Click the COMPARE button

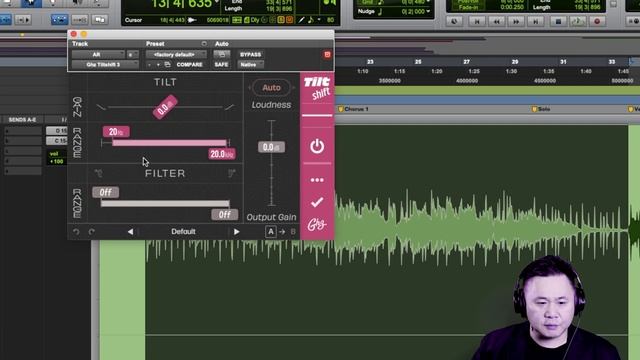[189, 64]
